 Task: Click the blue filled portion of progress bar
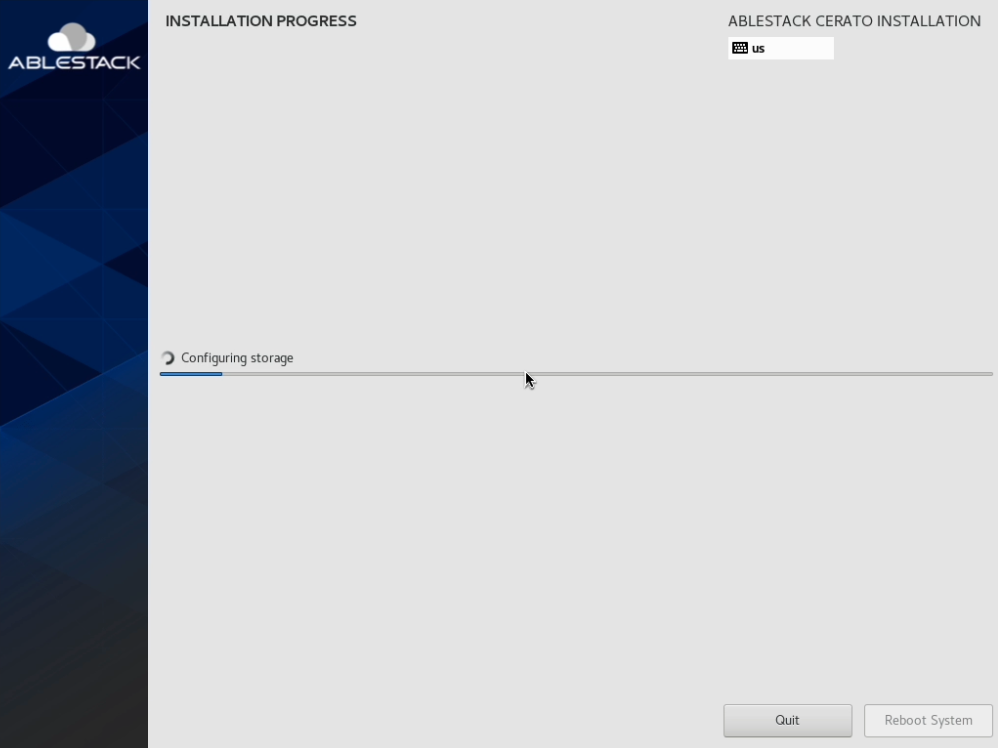(x=191, y=374)
